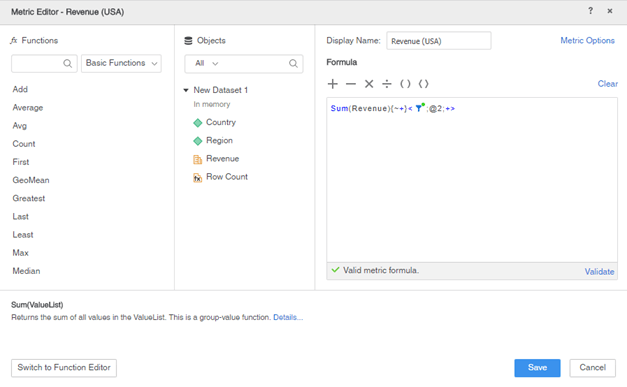The height and width of the screenshot is (387, 627).
Task: Open Metric Options link
Action: (587, 40)
